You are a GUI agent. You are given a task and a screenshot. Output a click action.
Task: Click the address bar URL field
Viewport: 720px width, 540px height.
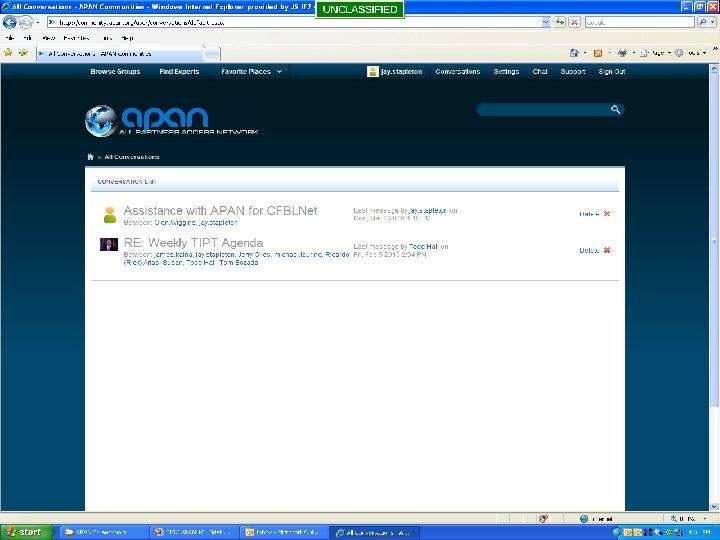click(x=294, y=22)
